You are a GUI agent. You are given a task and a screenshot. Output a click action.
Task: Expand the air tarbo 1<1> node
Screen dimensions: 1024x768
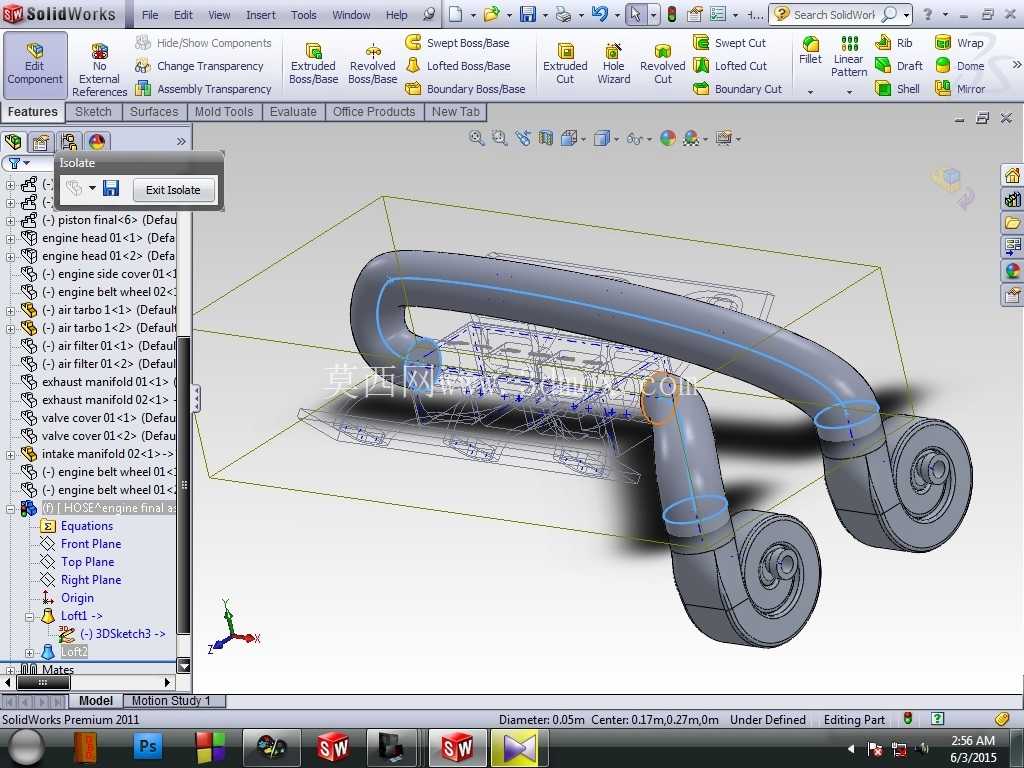click(10, 311)
